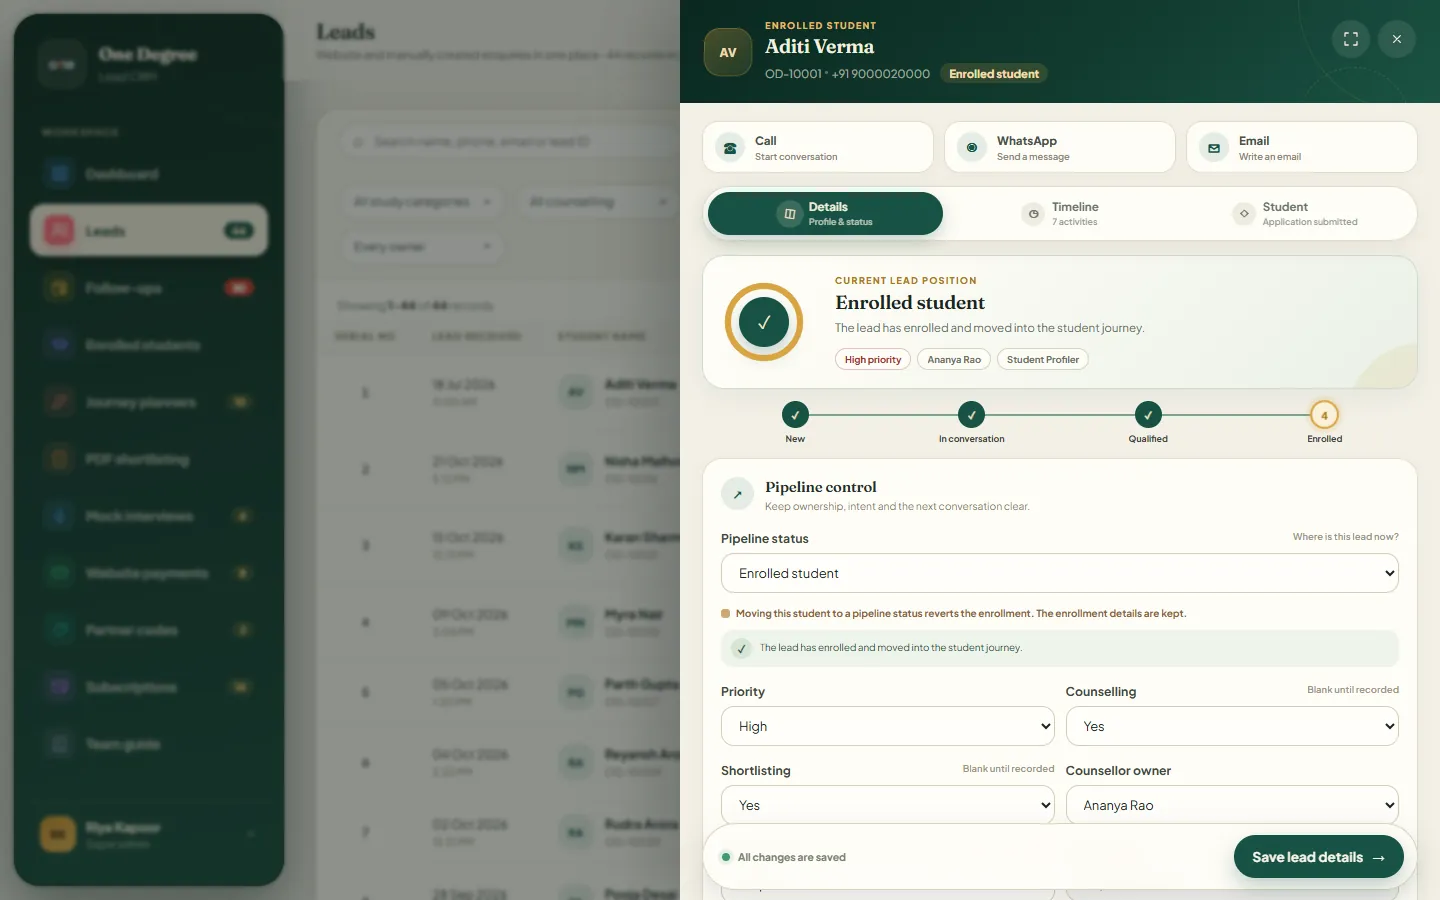Click the AV avatar in the panel header
The height and width of the screenshot is (900, 1440).
click(x=728, y=52)
